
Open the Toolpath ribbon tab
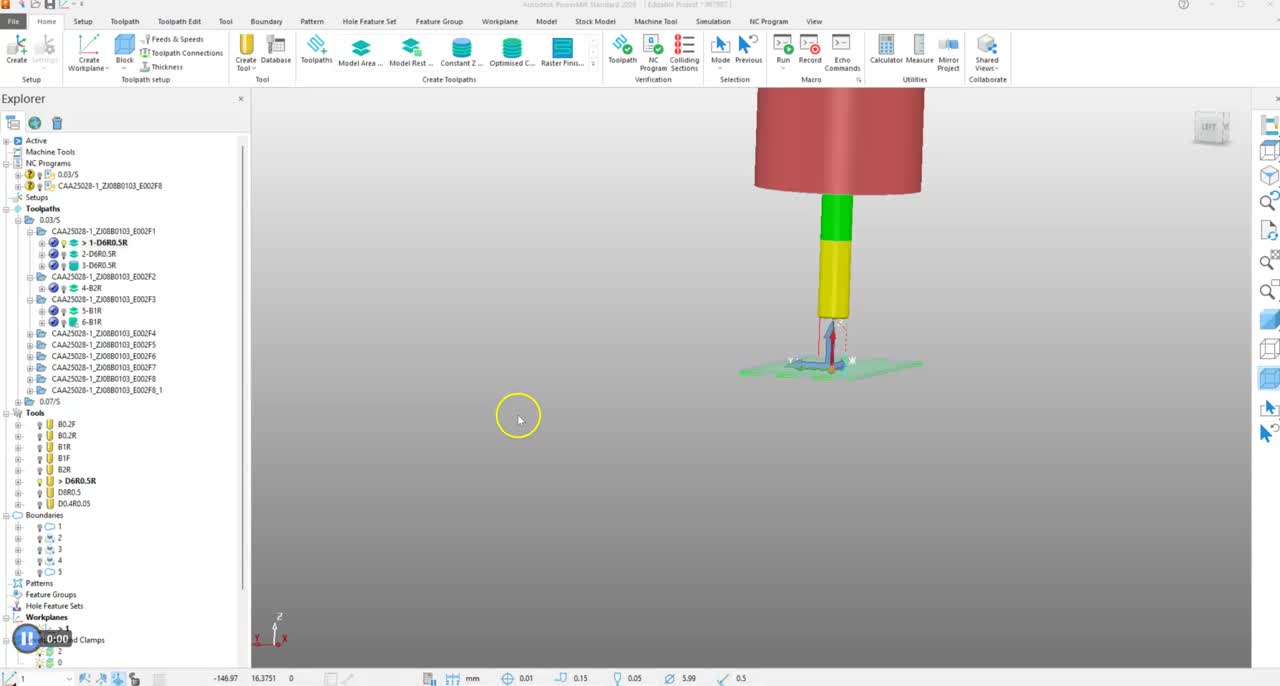[125, 21]
